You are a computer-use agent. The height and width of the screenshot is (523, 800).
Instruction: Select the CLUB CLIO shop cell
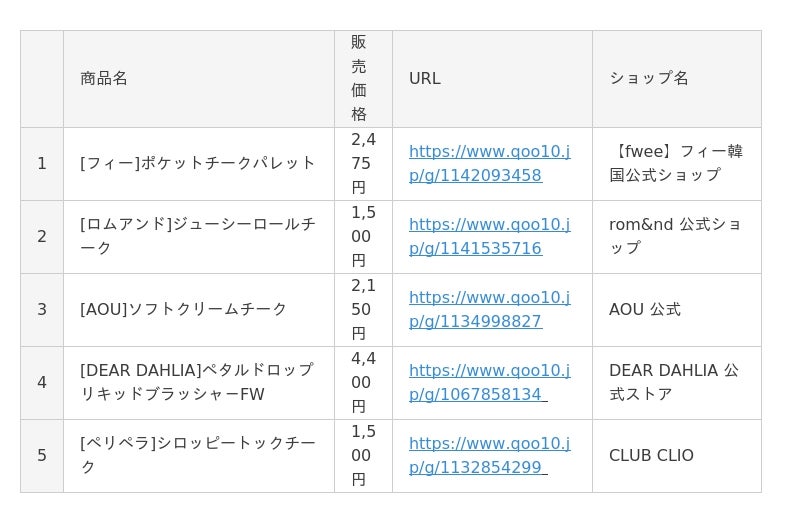tap(677, 456)
